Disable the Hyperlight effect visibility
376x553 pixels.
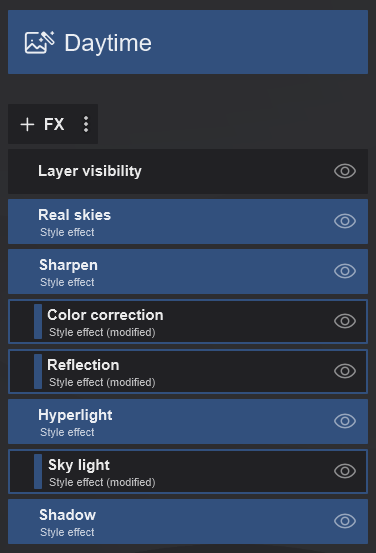point(345,421)
